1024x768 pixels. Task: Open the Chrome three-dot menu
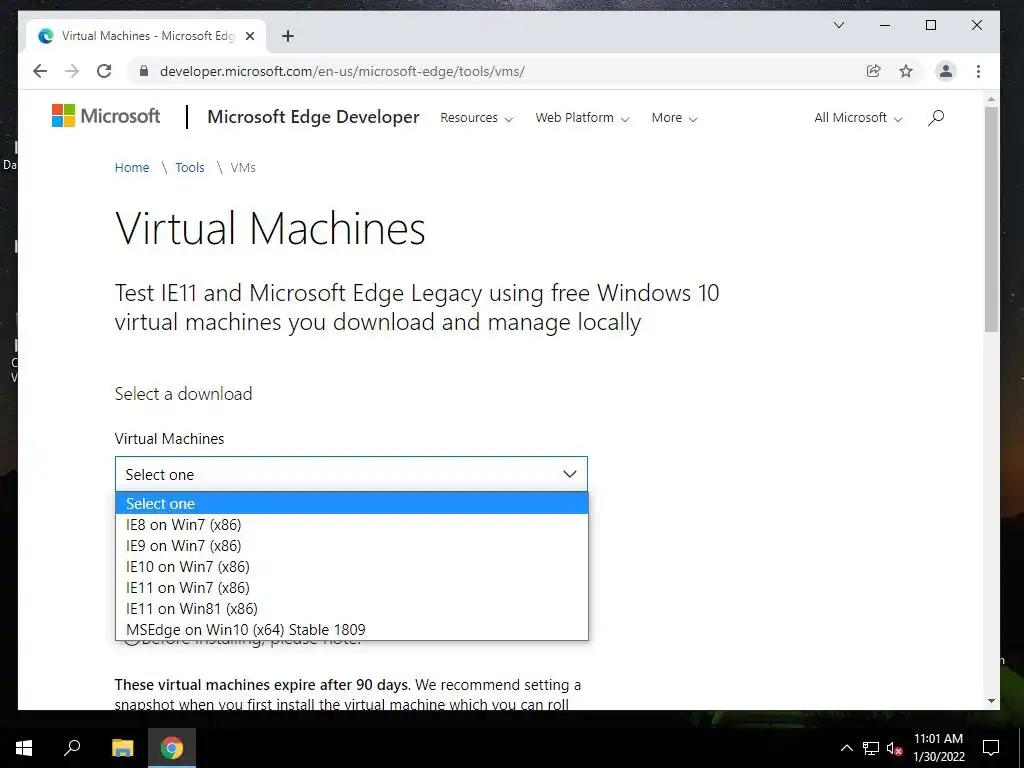tap(978, 71)
